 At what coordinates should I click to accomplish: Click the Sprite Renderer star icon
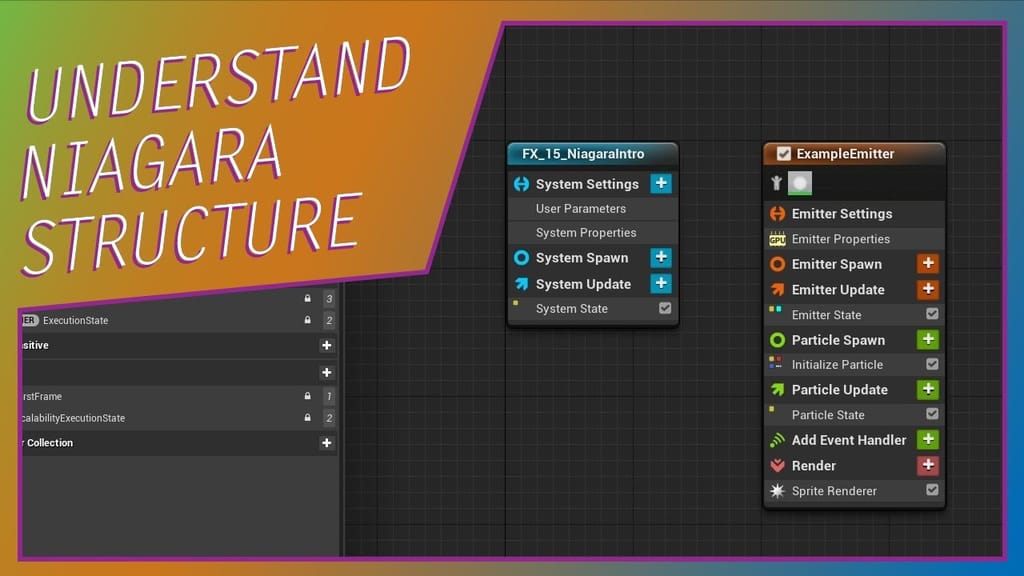777,490
